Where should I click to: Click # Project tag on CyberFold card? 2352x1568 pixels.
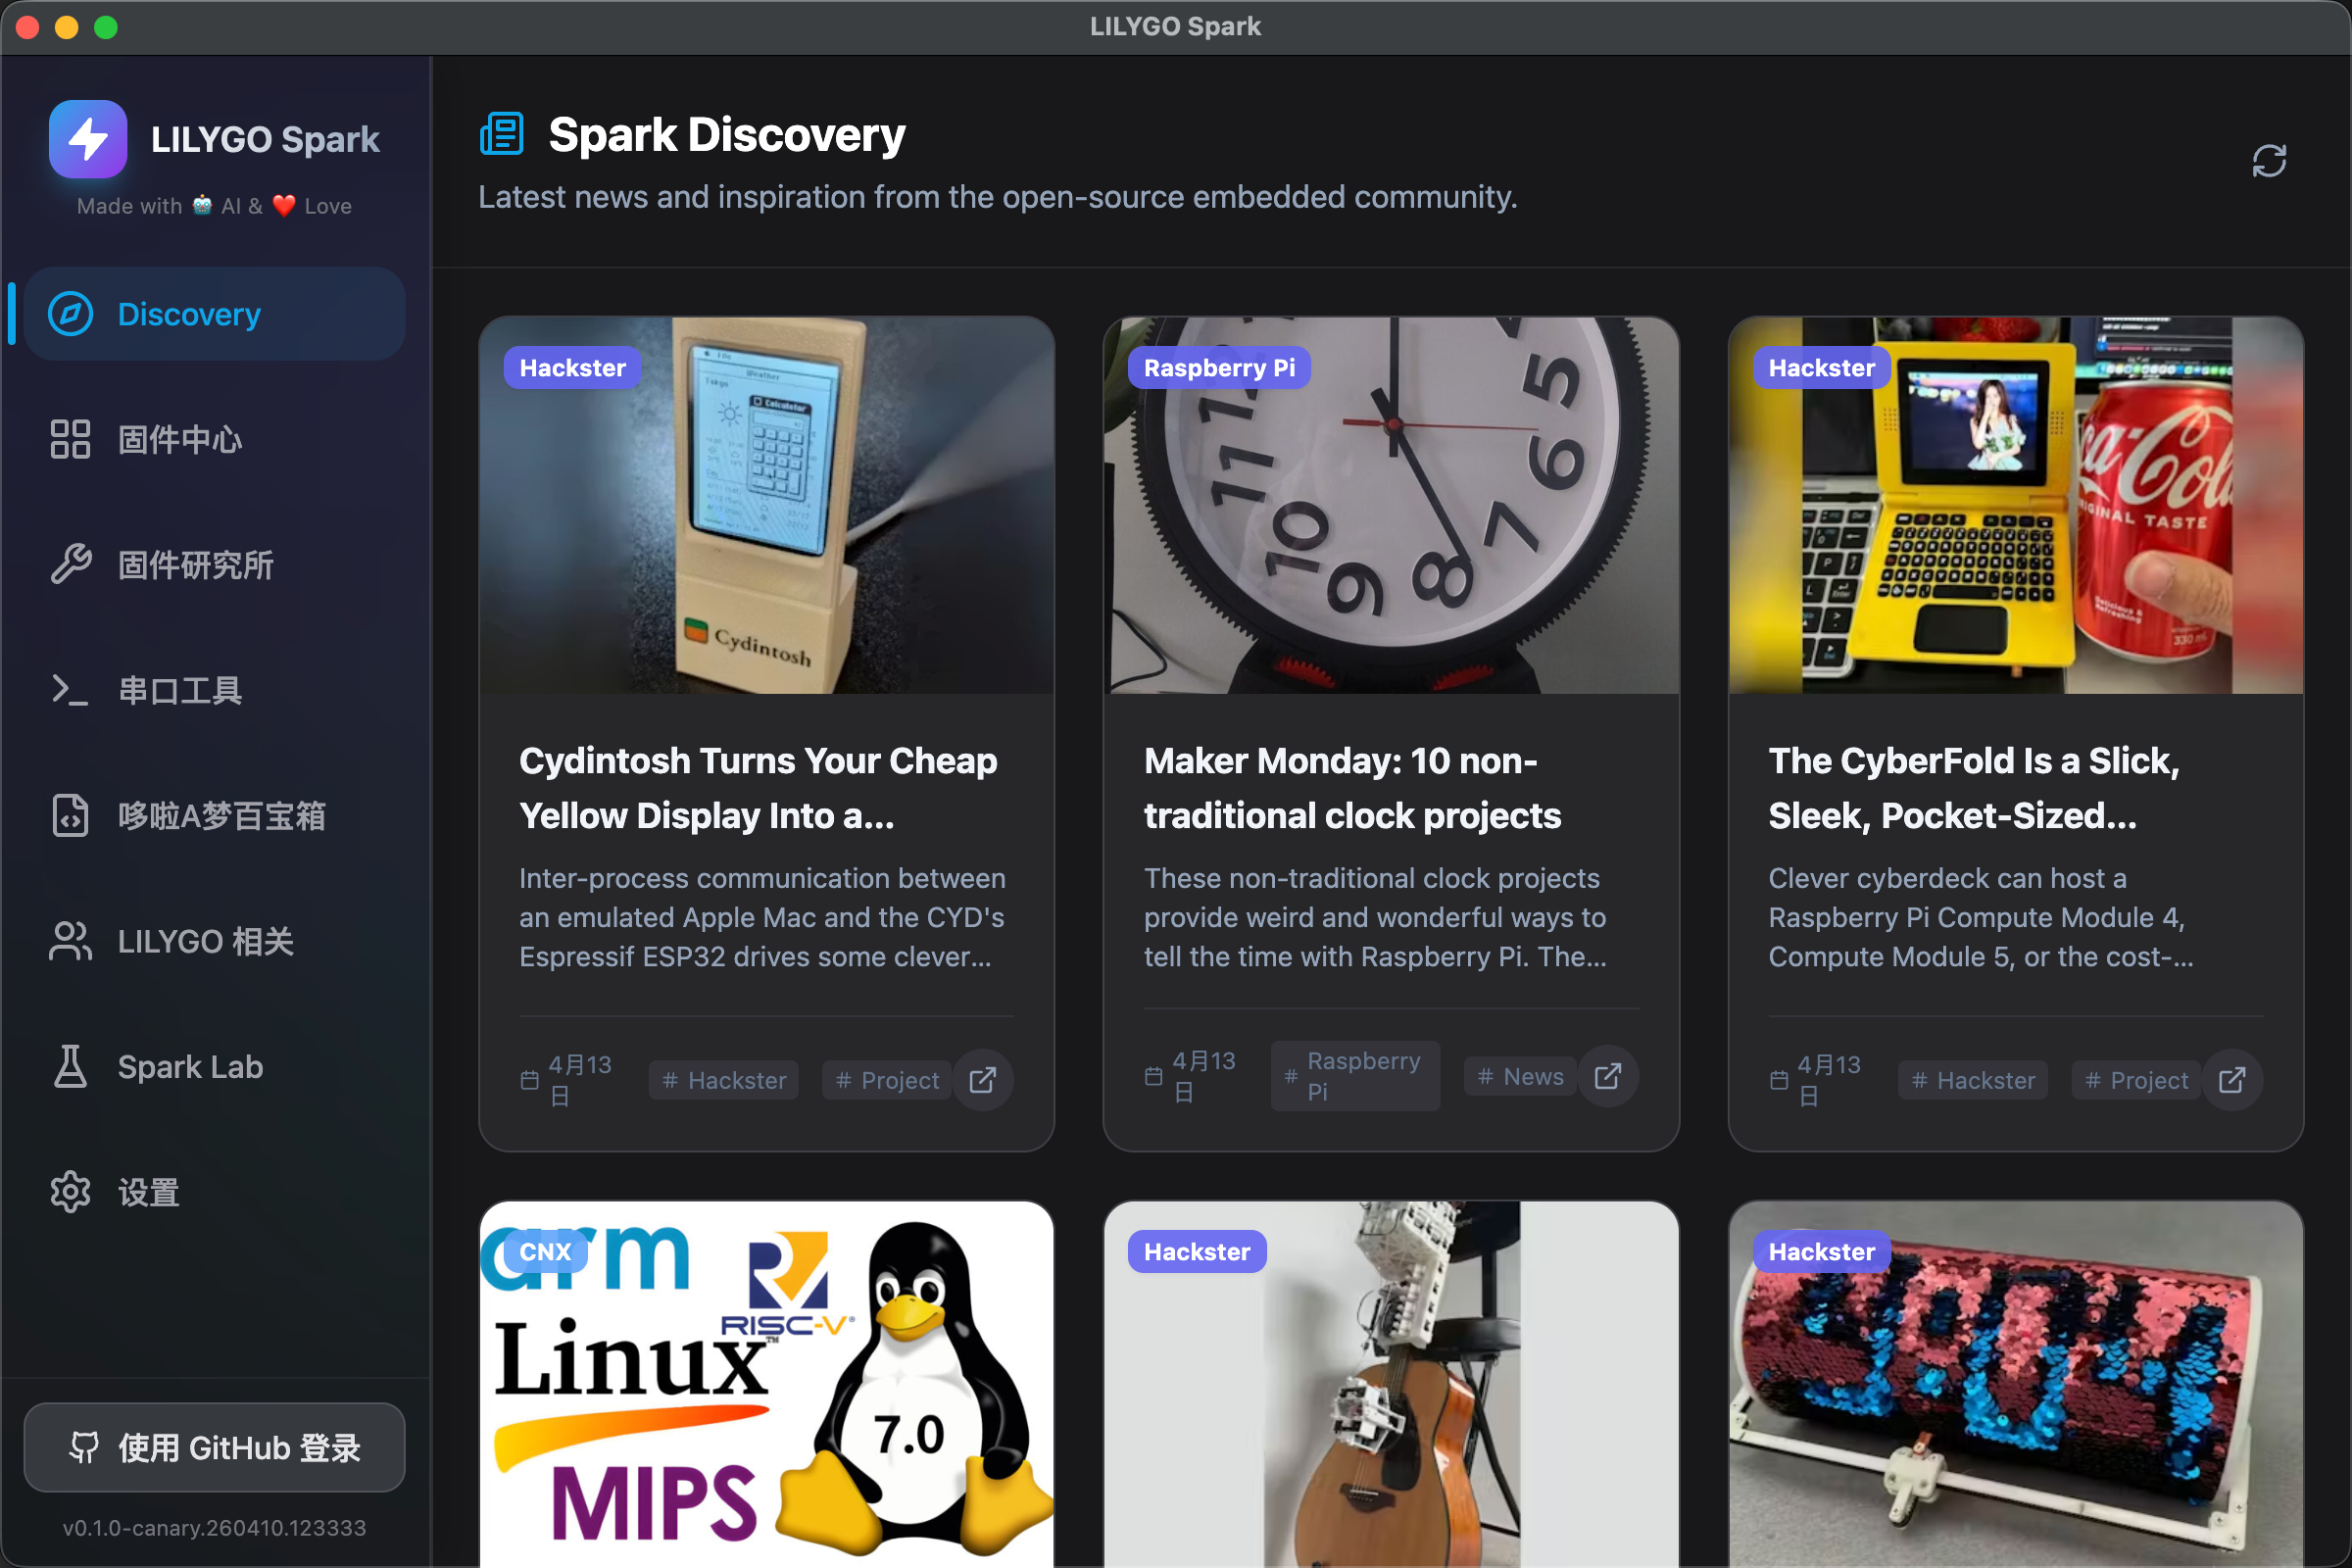click(x=2136, y=1080)
